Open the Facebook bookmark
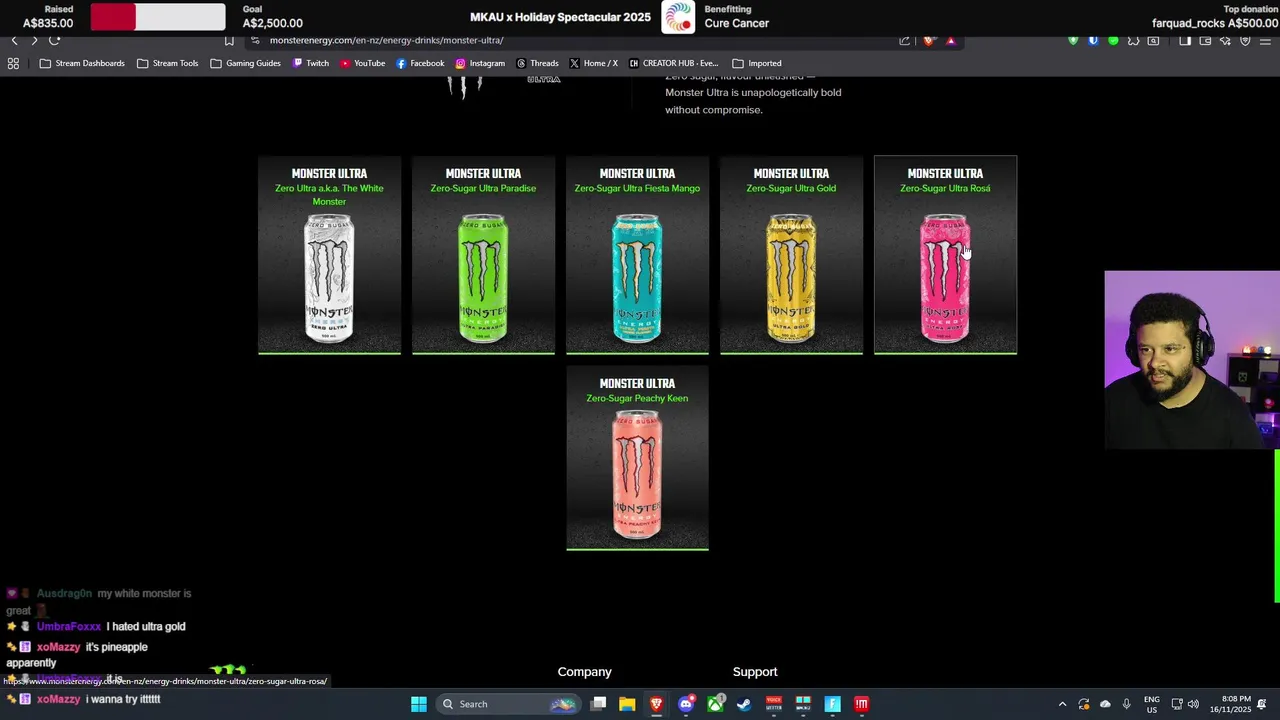The image size is (1280, 720). coord(420,63)
